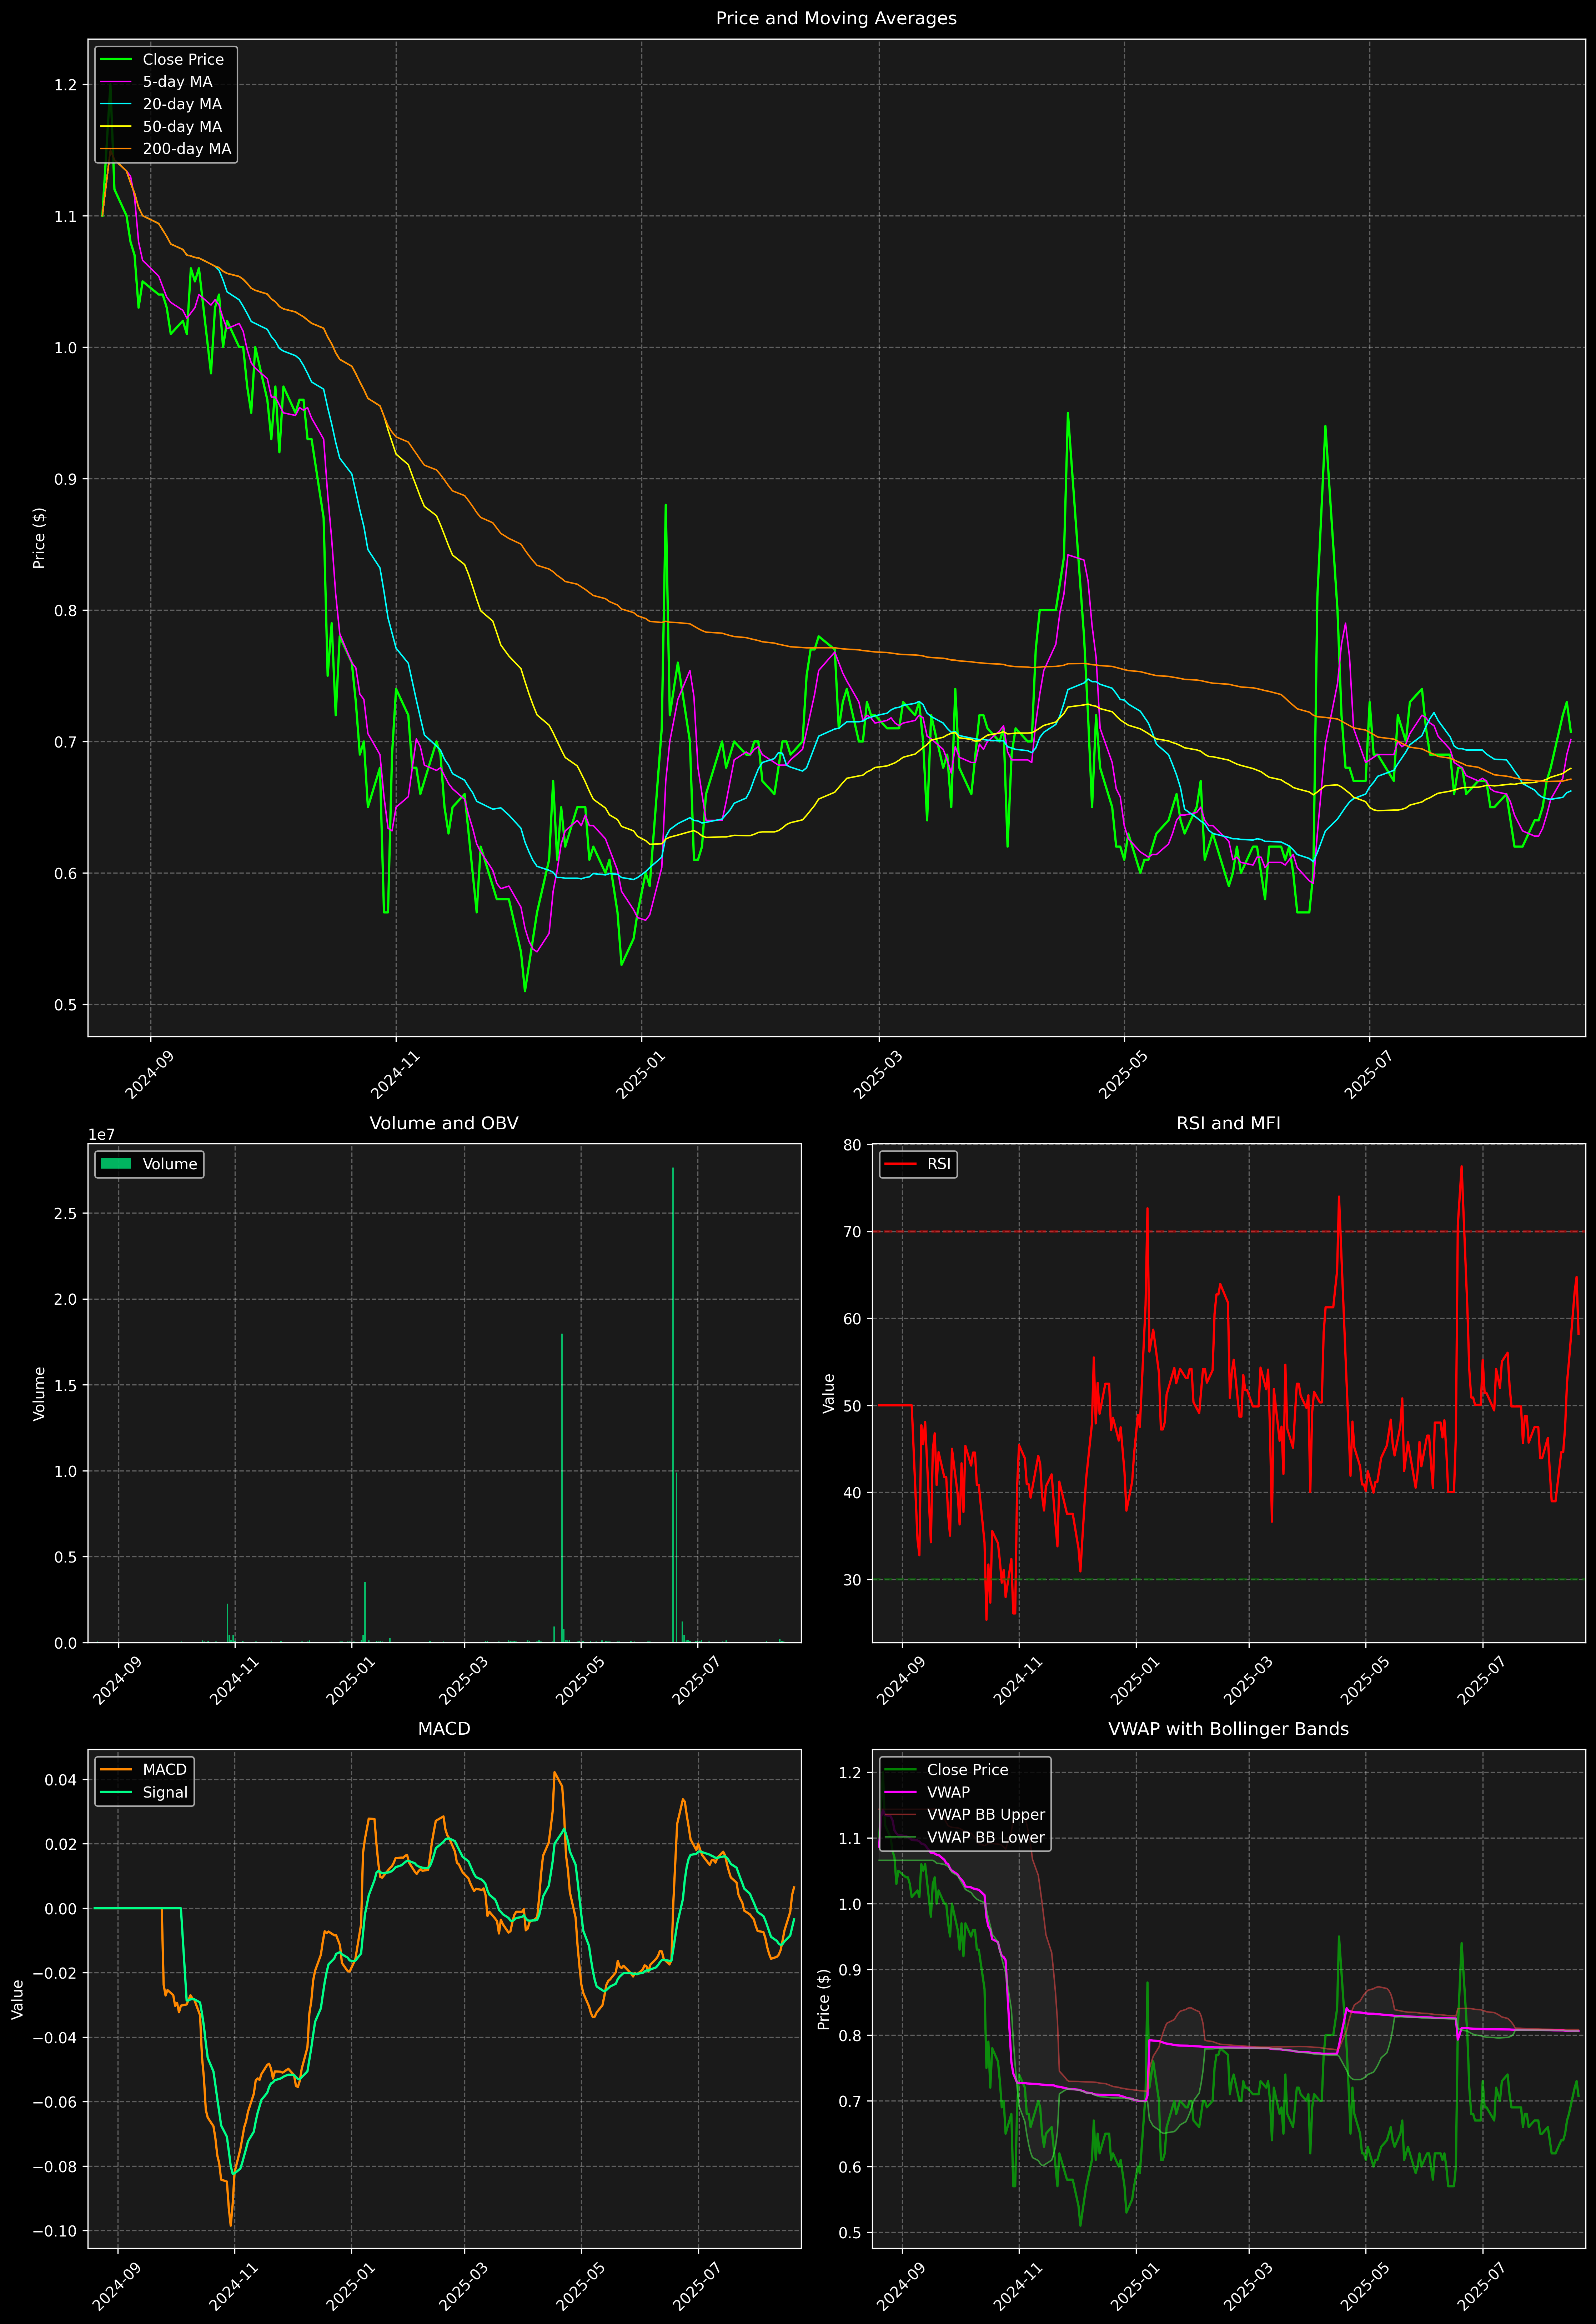Click the 5-day MA legend line swatch

pyautogui.click(x=116, y=82)
